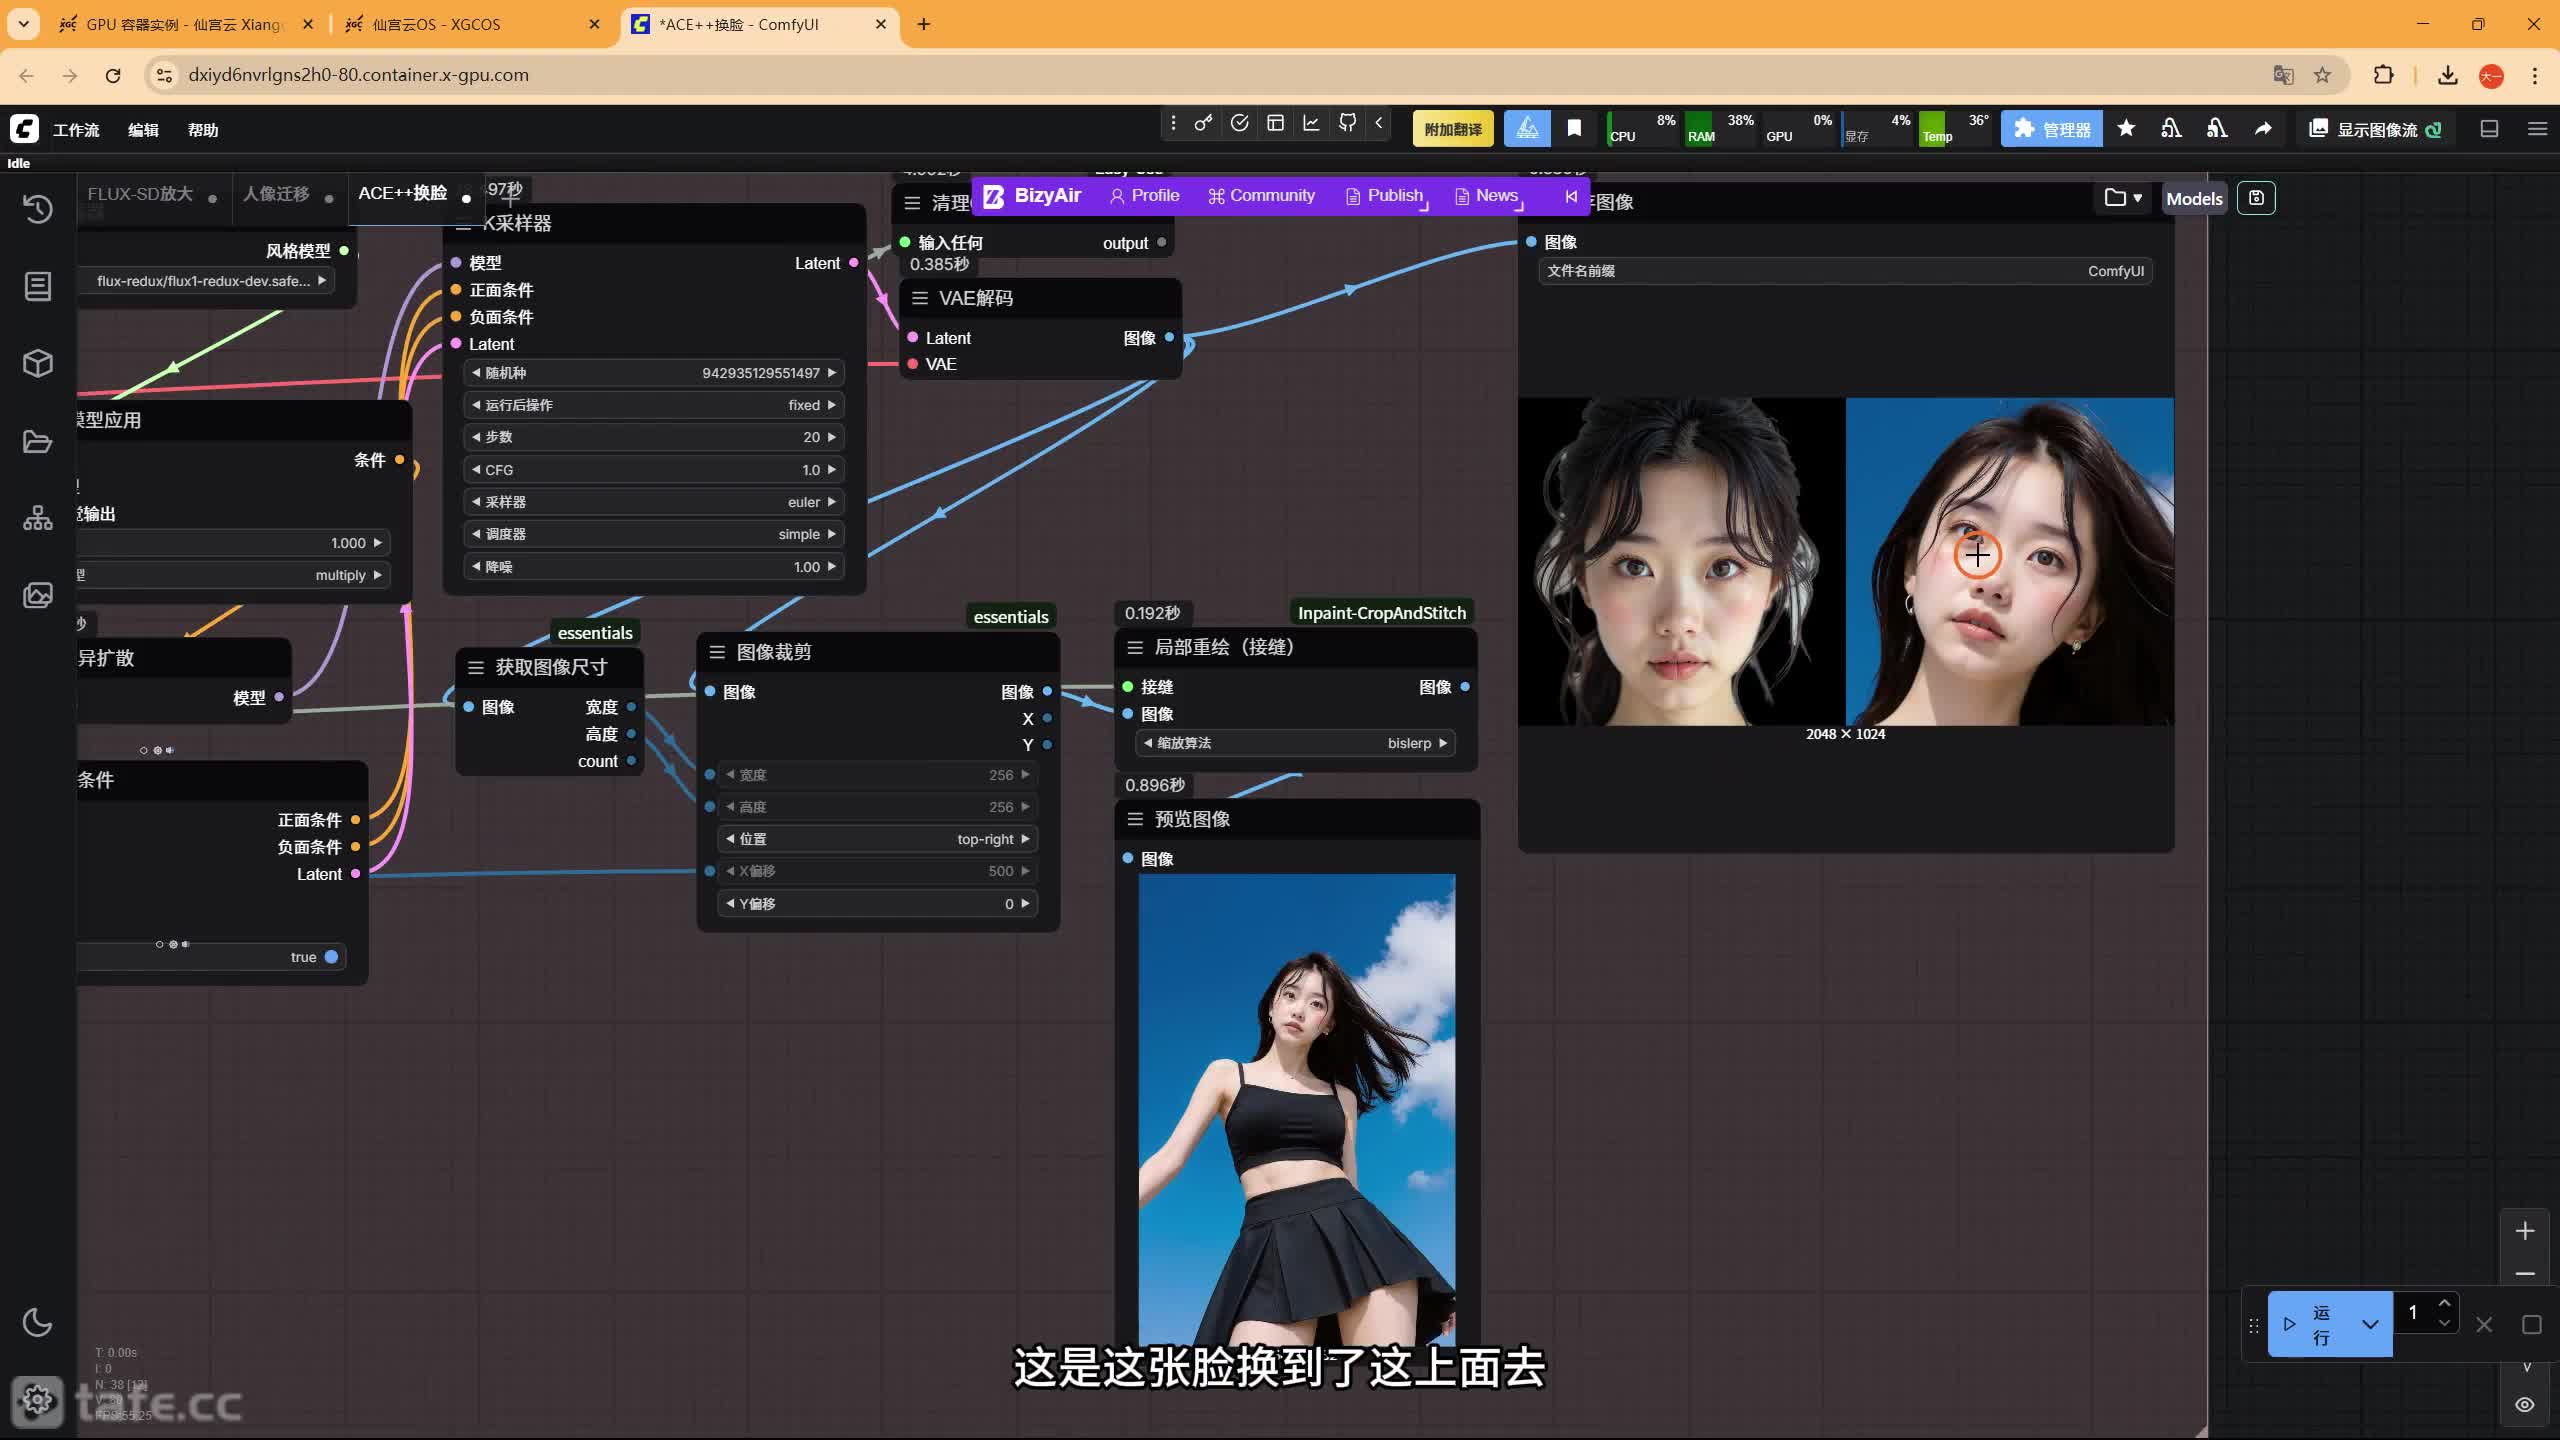Switch to FLUX-SD放大 workflow tab
The height and width of the screenshot is (1440, 2560).
click(140, 194)
